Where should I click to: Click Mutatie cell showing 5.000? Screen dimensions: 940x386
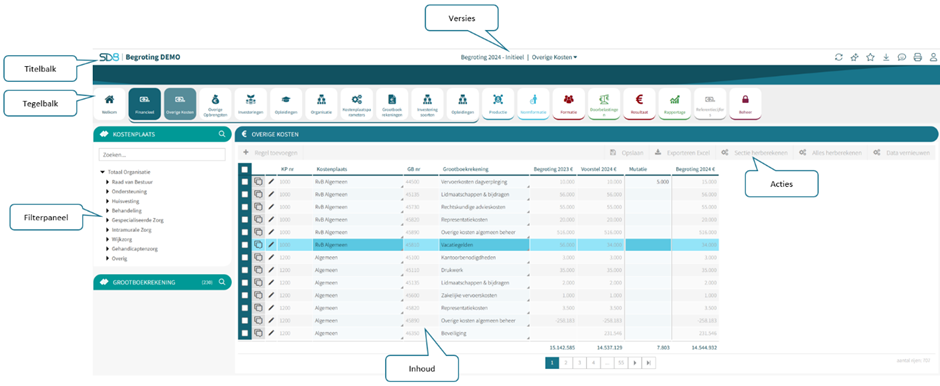[648, 181]
